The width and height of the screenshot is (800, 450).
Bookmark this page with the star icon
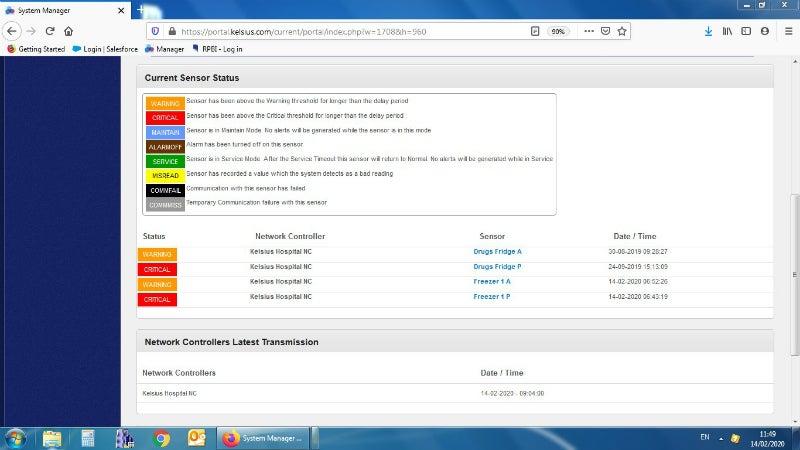tap(623, 31)
